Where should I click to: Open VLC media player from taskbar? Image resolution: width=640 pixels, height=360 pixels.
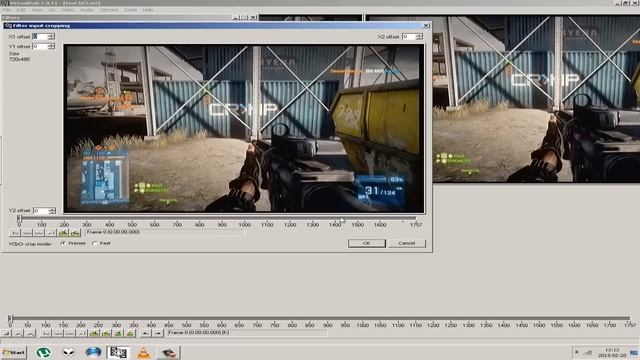coord(143,353)
